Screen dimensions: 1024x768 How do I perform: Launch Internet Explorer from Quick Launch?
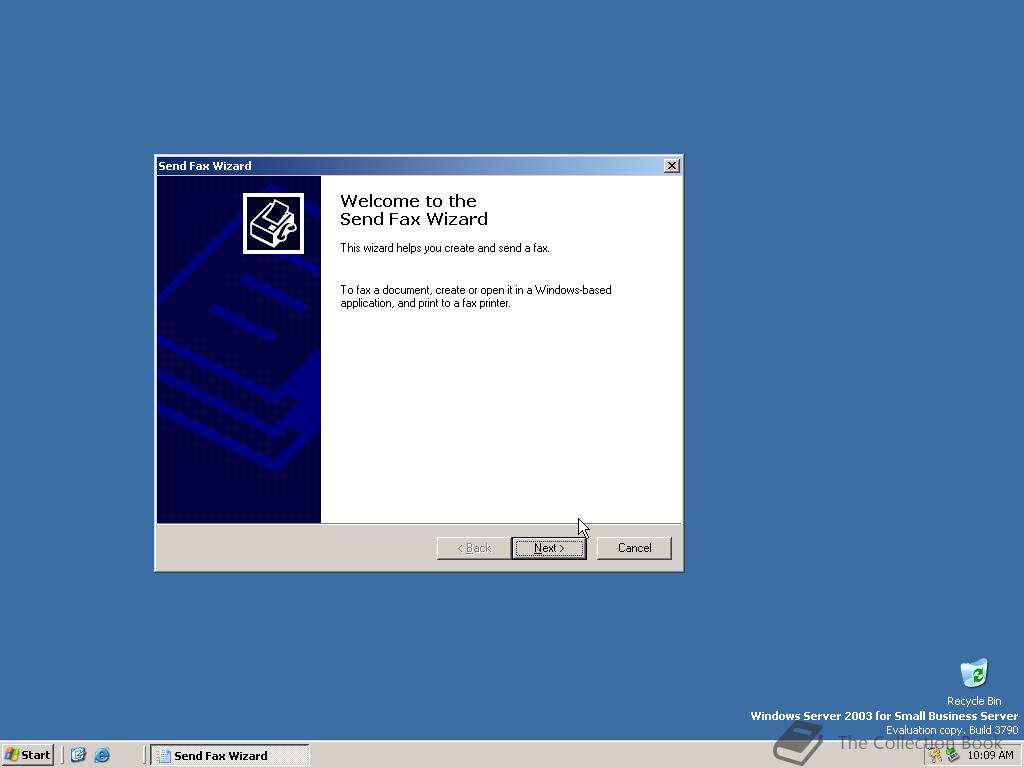click(102, 756)
